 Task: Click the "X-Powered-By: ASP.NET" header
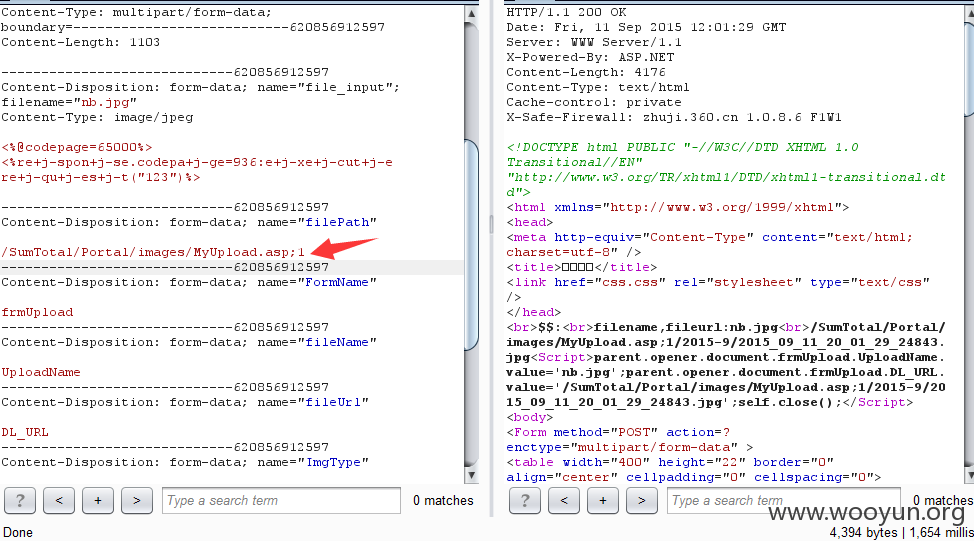[x=590, y=57]
